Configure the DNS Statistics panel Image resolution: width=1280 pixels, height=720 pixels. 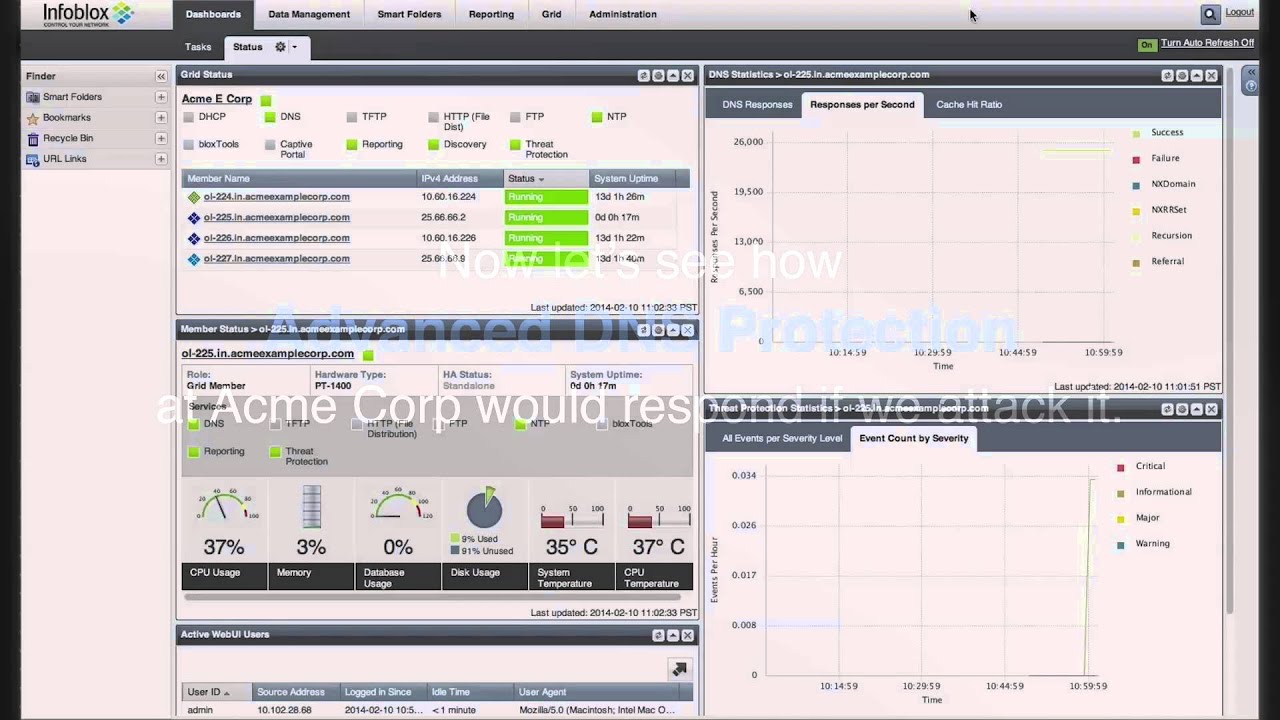[x=1182, y=75]
